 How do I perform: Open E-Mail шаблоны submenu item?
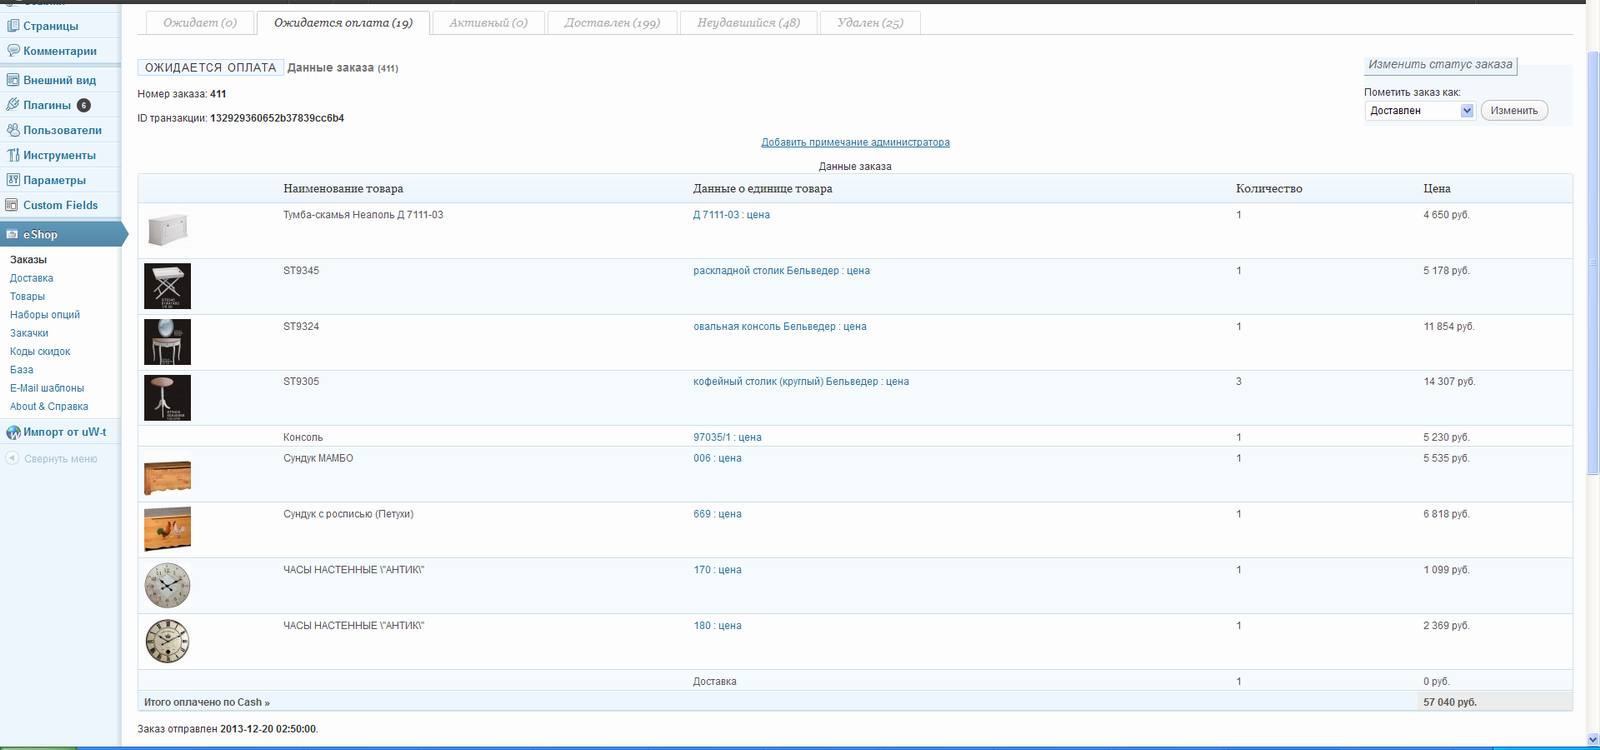[47, 389]
